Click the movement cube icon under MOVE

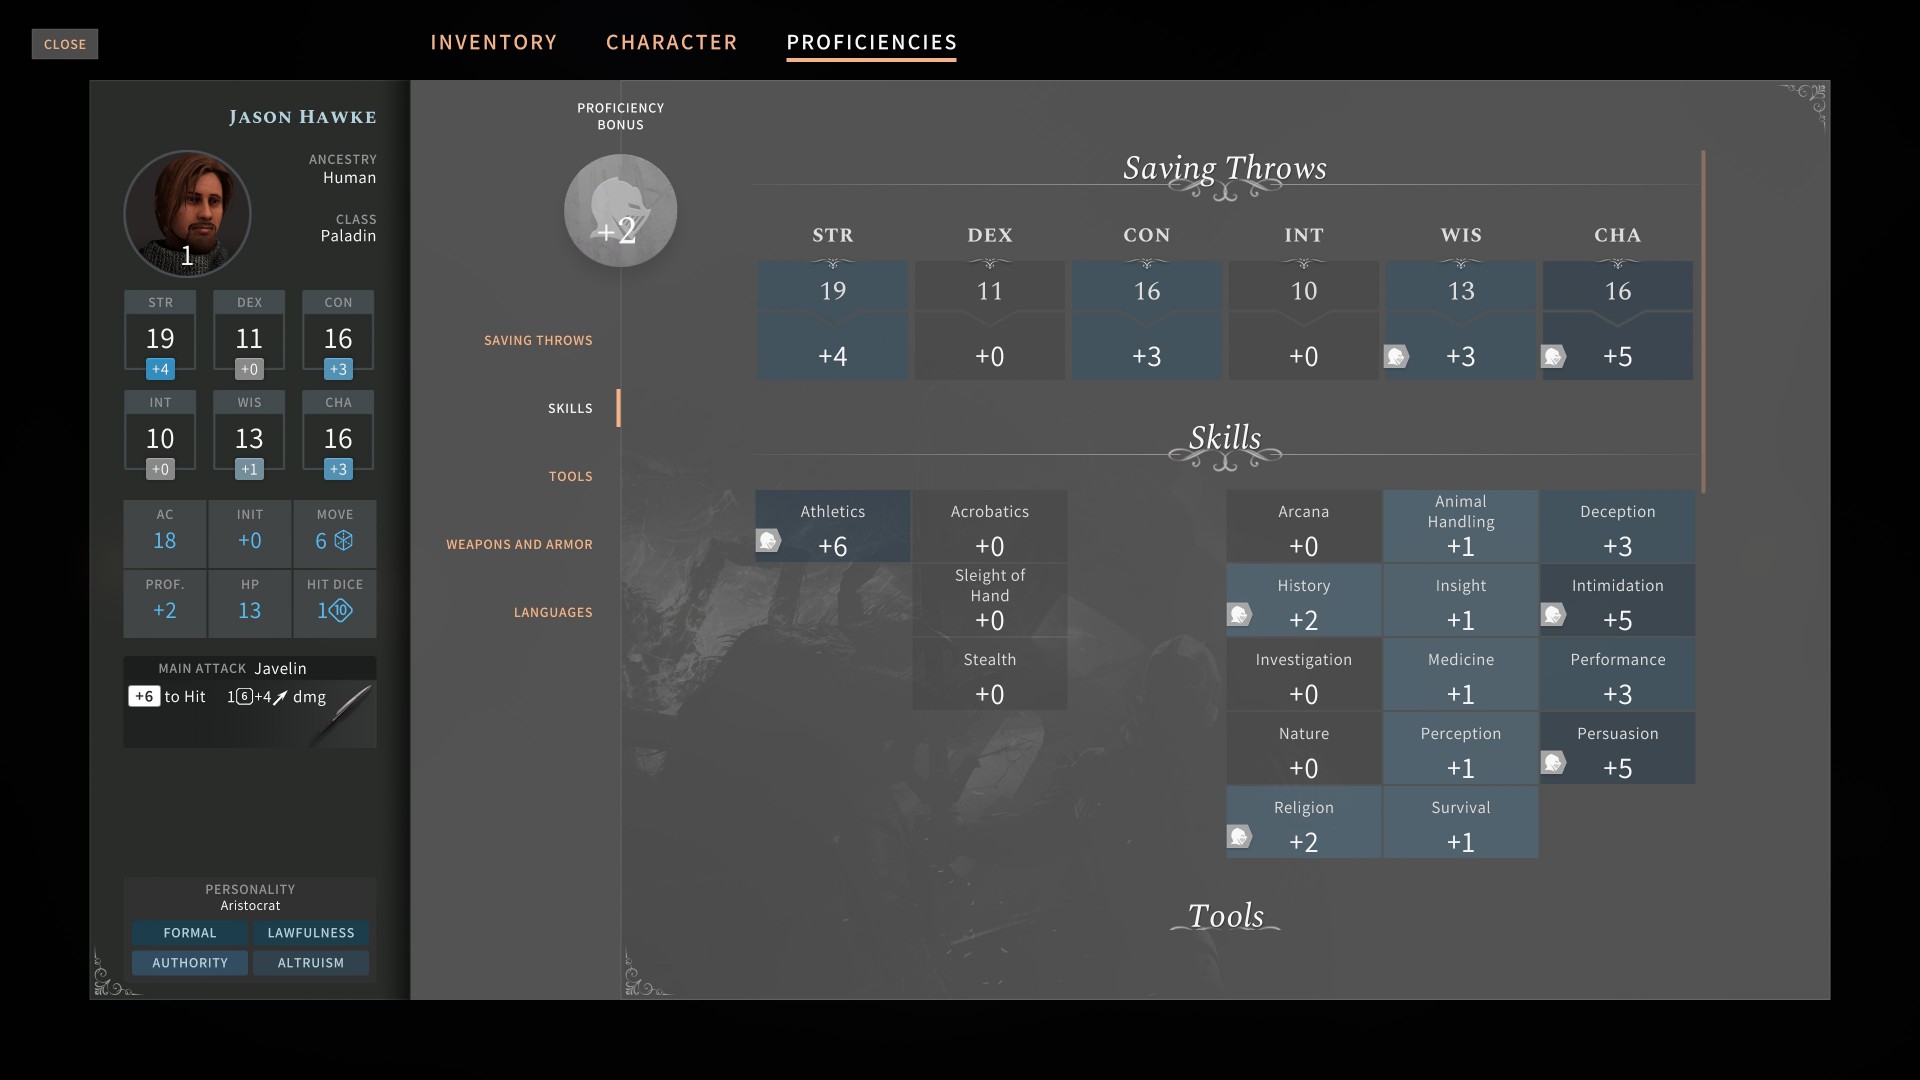344,541
